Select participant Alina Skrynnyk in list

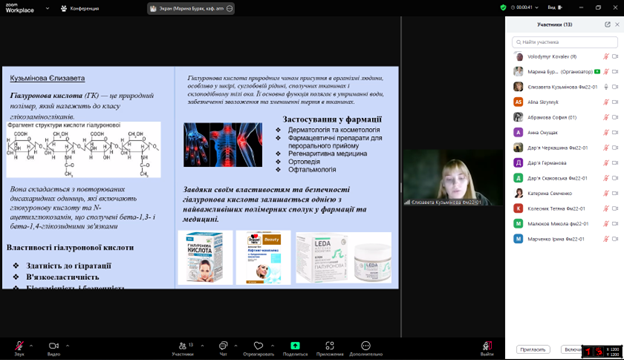tap(565, 102)
